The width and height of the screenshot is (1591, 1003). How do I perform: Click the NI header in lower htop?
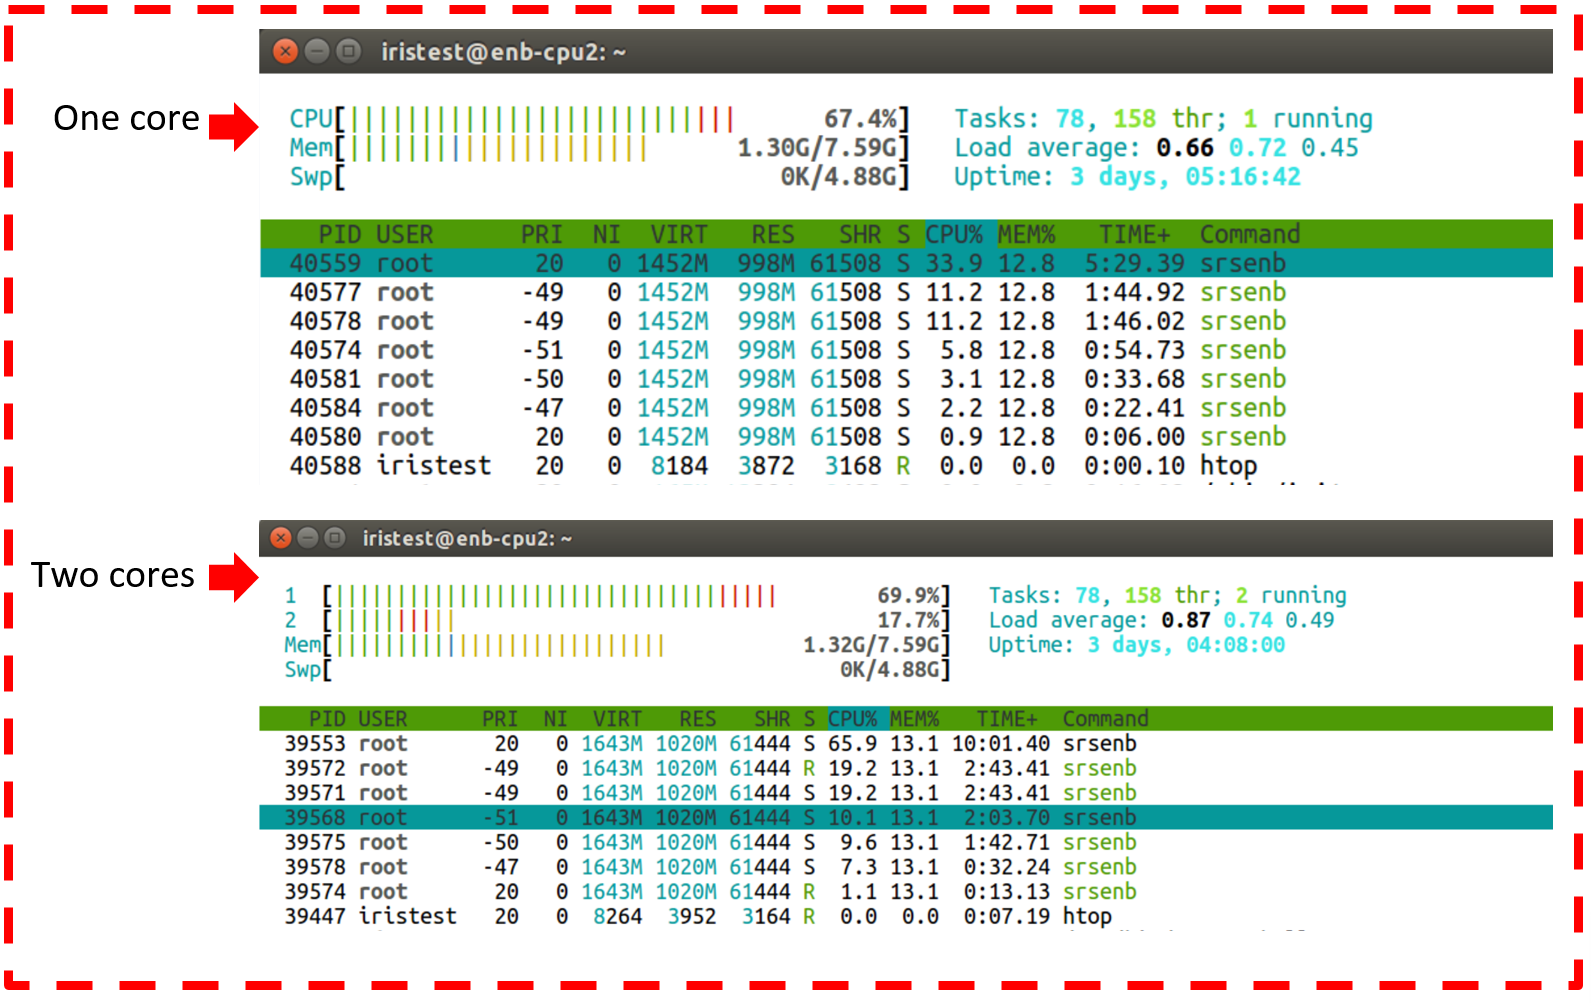(x=555, y=719)
